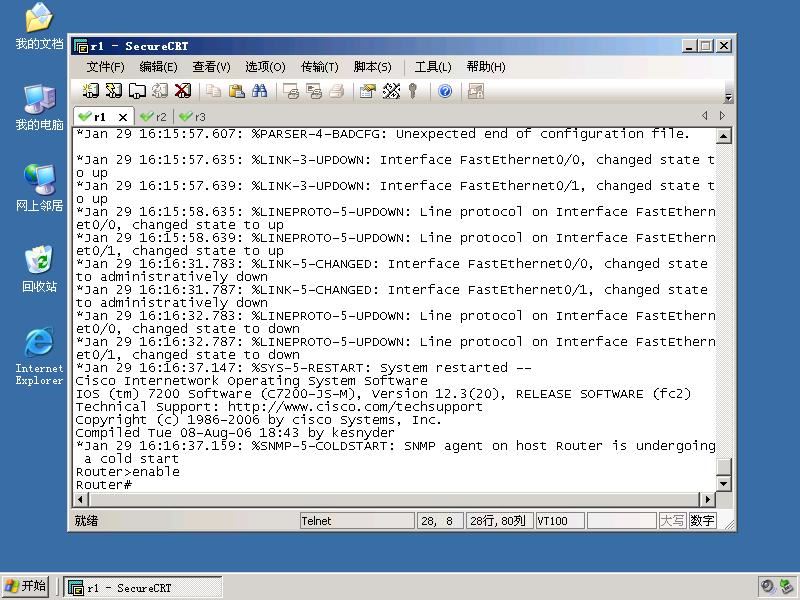This screenshot has height=600, width=800.
Task: Close the r1 tab with its X
Action: pos(122,117)
